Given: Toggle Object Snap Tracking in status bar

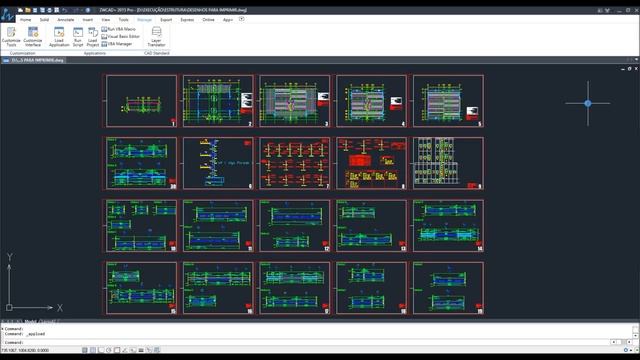Looking at the screenshot, I should [124, 350].
